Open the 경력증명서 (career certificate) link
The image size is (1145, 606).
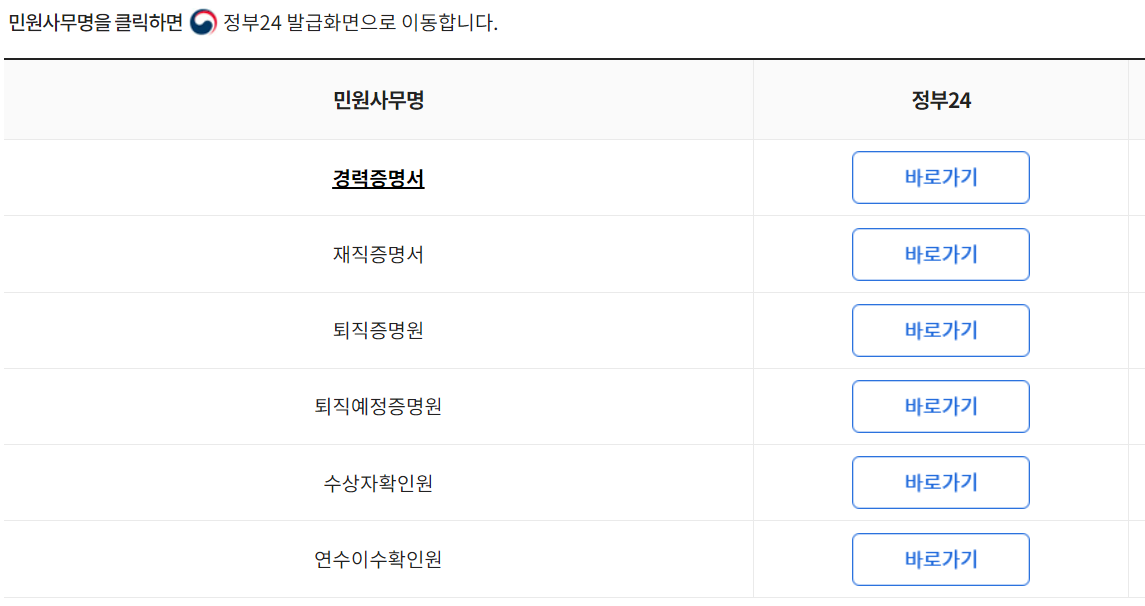[x=378, y=177]
